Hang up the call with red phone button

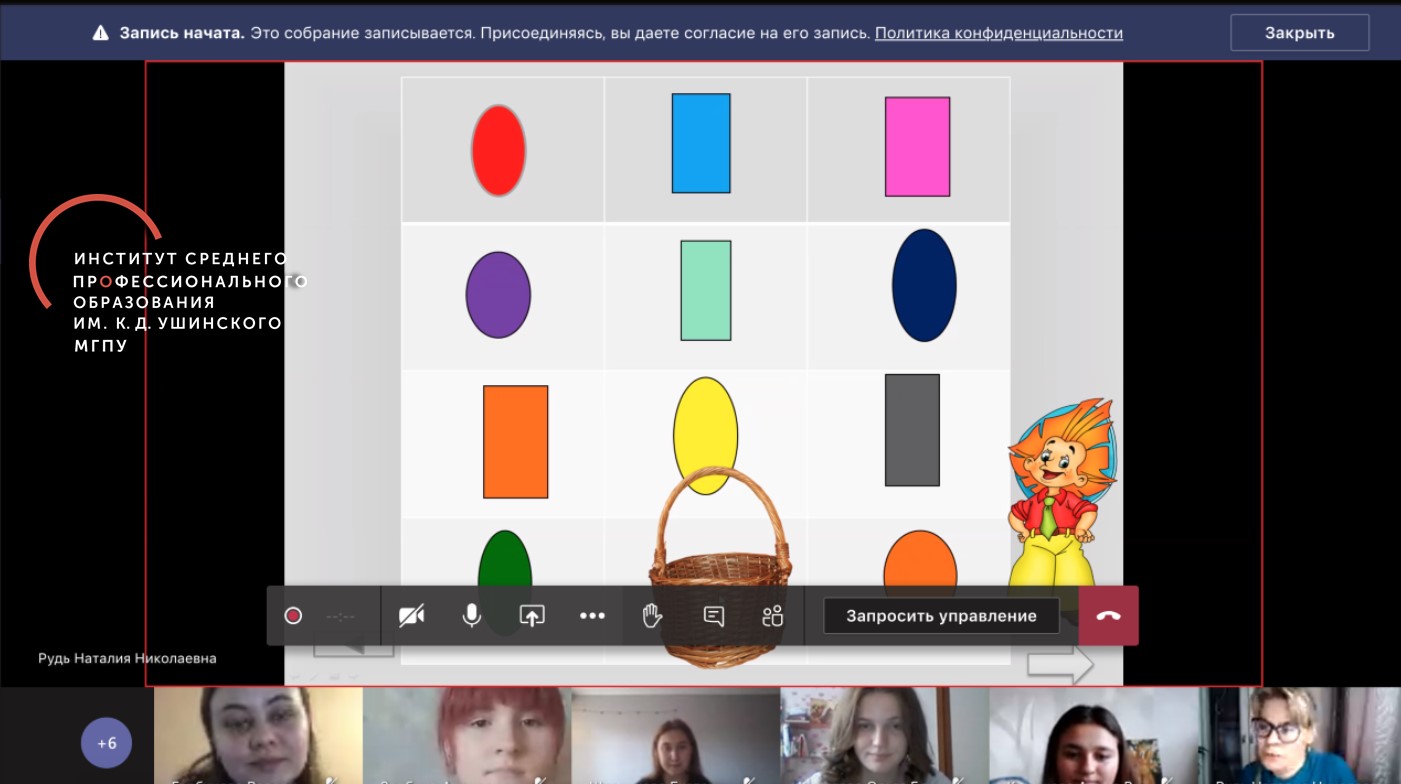1108,616
